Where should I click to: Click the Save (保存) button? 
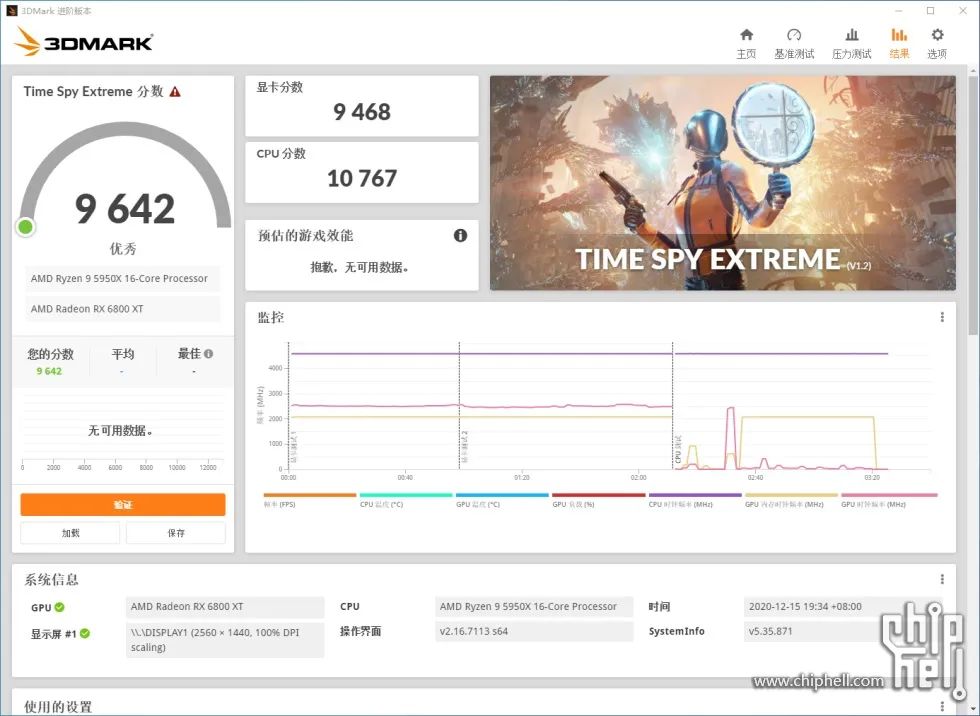[x=176, y=533]
